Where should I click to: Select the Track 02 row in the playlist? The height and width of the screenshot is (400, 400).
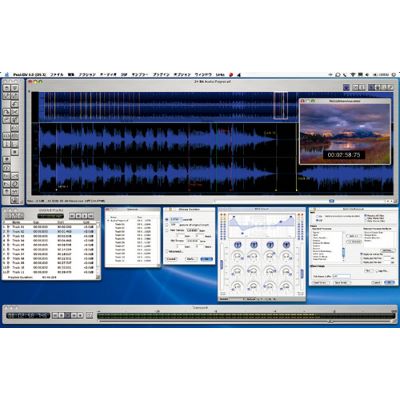pyautogui.click(x=51, y=231)
